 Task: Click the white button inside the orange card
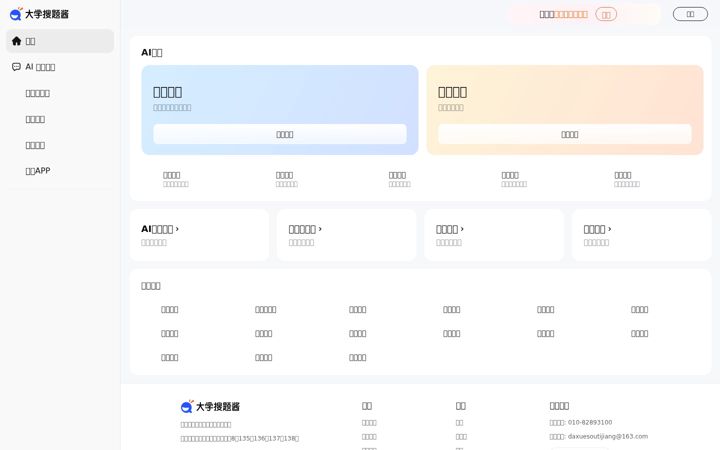click(565, 134)
